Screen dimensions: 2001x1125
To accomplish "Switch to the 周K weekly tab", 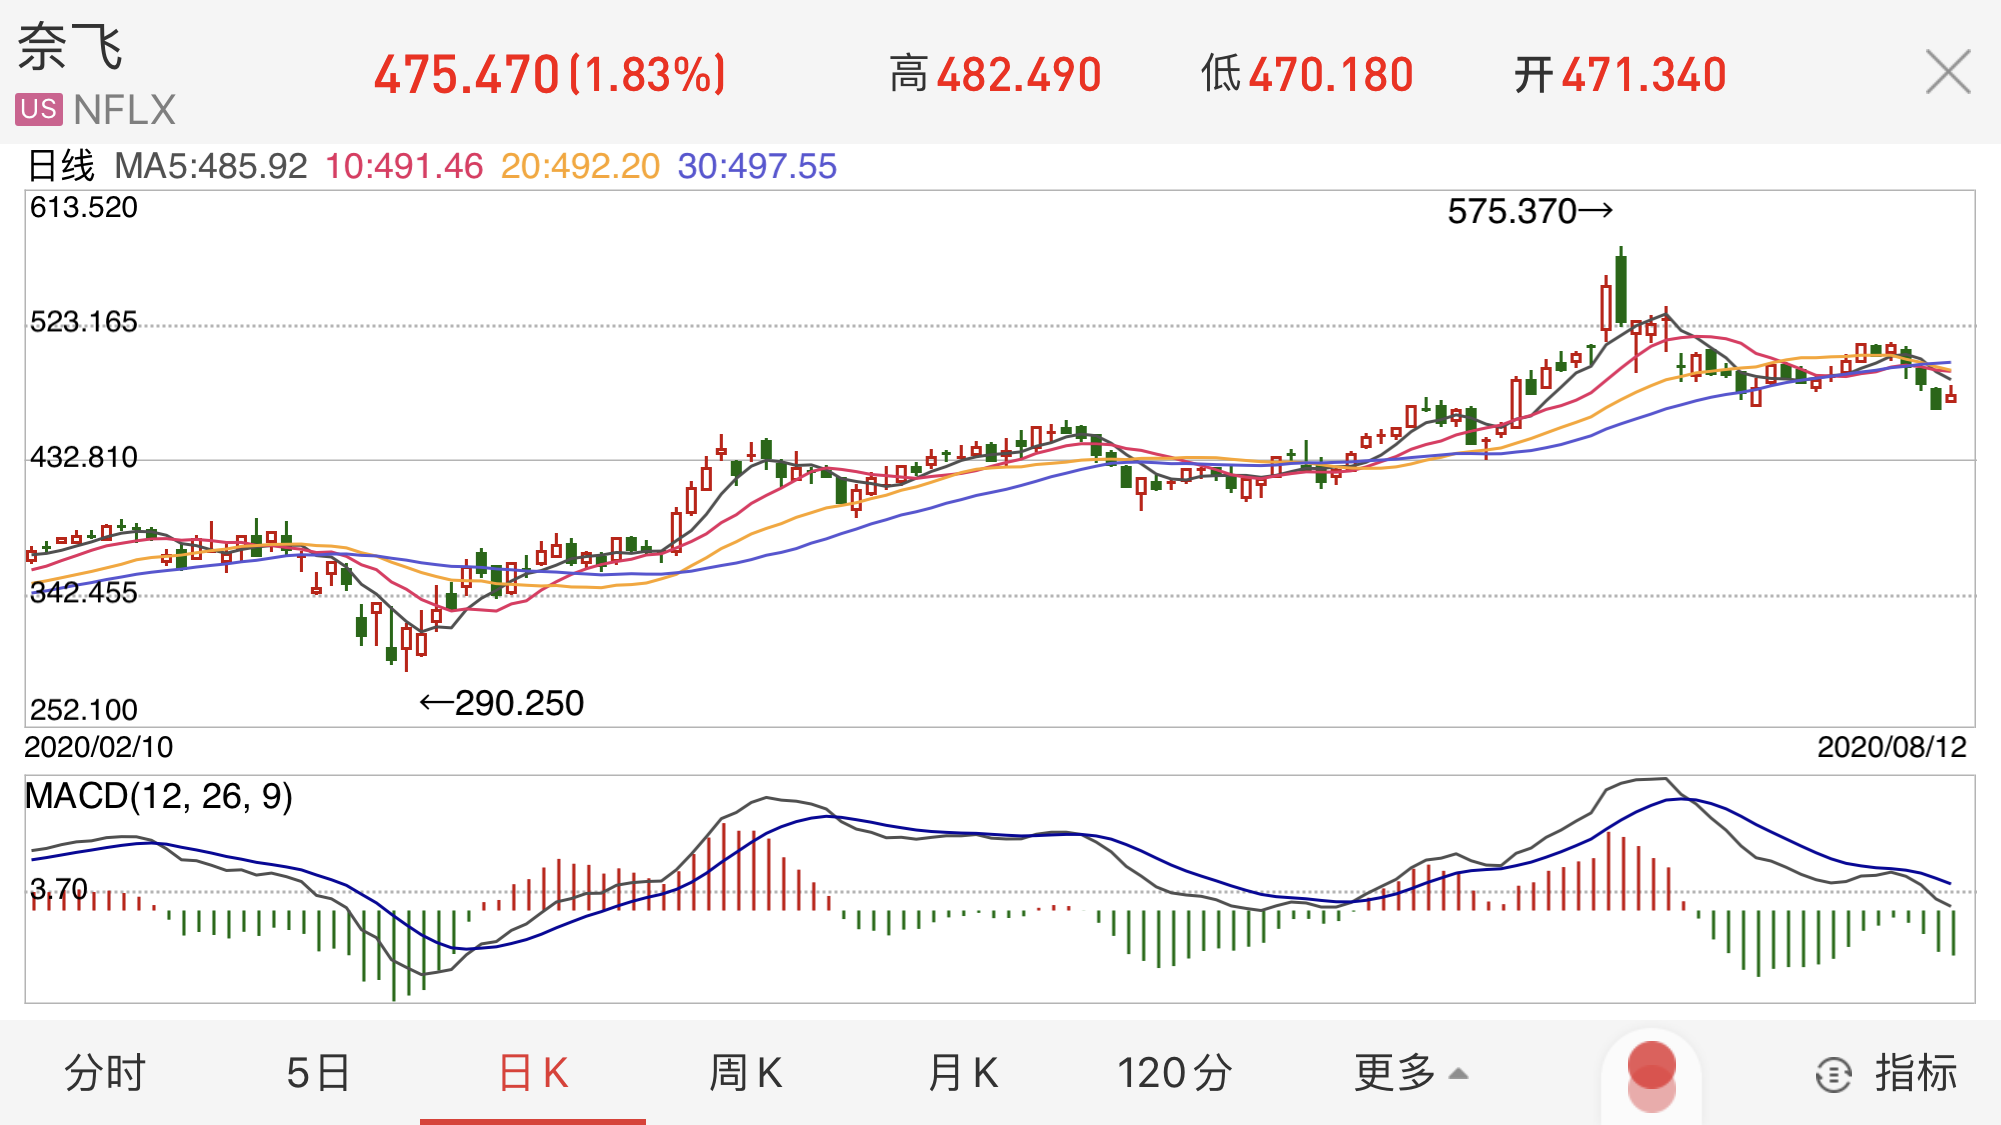I will (745, 1073).
